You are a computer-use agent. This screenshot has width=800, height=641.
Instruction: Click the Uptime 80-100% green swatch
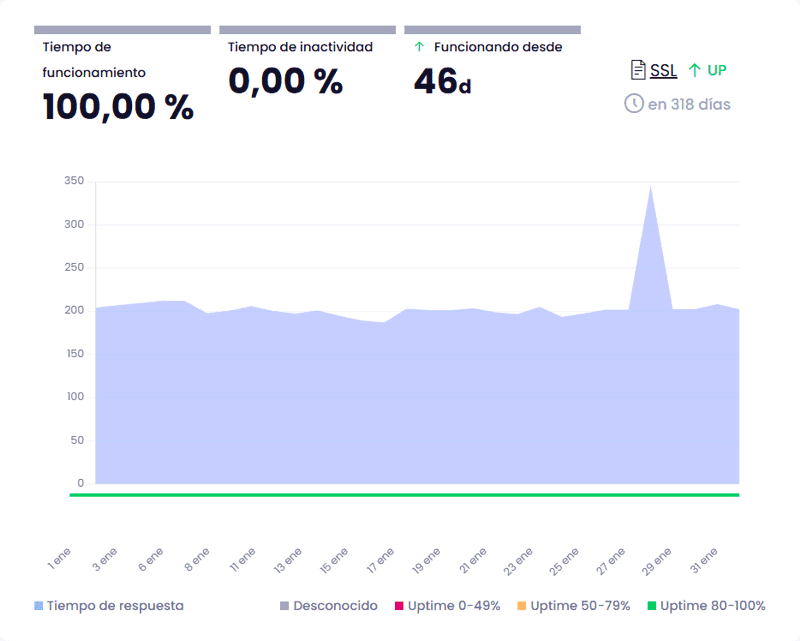pos(653,606)
